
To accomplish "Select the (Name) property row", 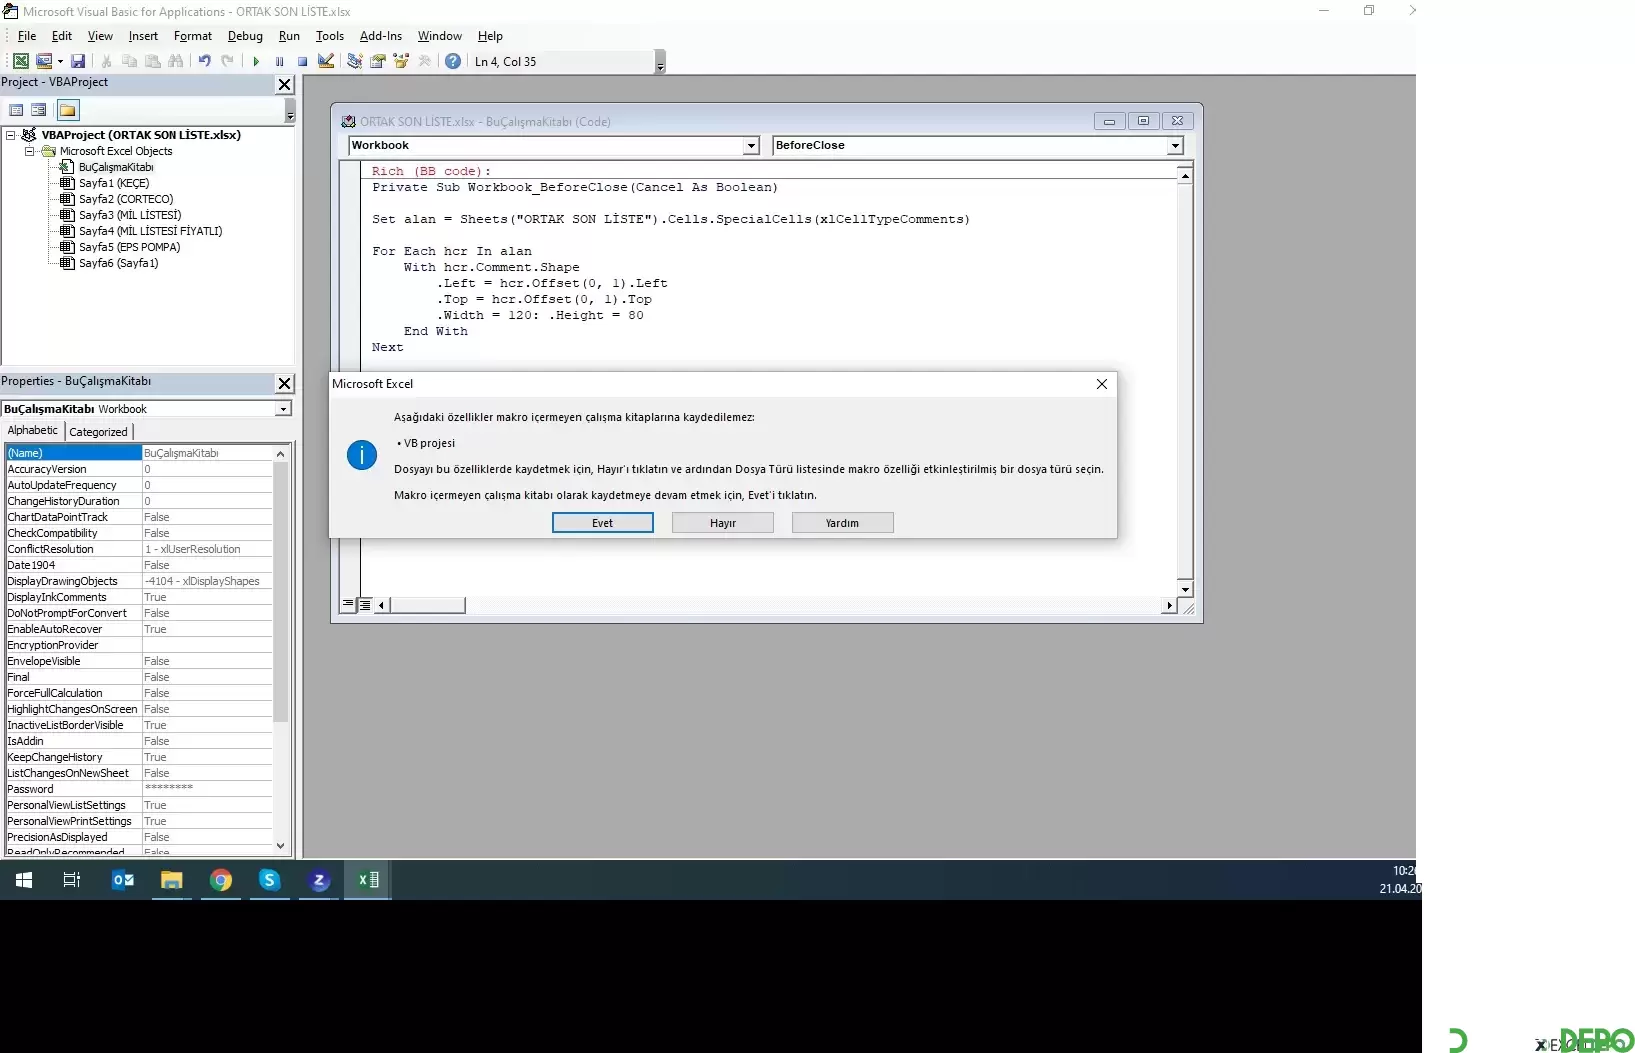I will point(139,453).
